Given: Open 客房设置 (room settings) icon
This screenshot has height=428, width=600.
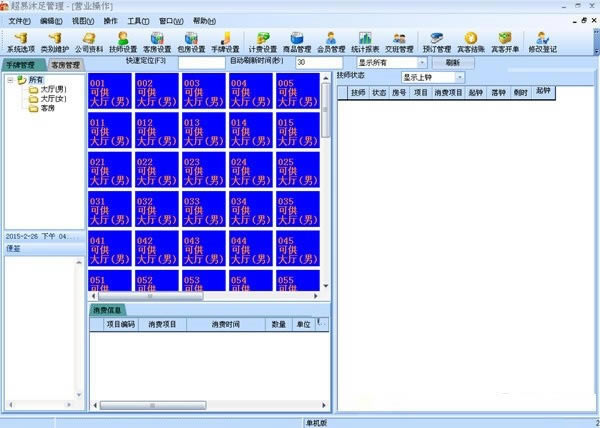Looking at the screenshot, I should [x=157, y=42].
